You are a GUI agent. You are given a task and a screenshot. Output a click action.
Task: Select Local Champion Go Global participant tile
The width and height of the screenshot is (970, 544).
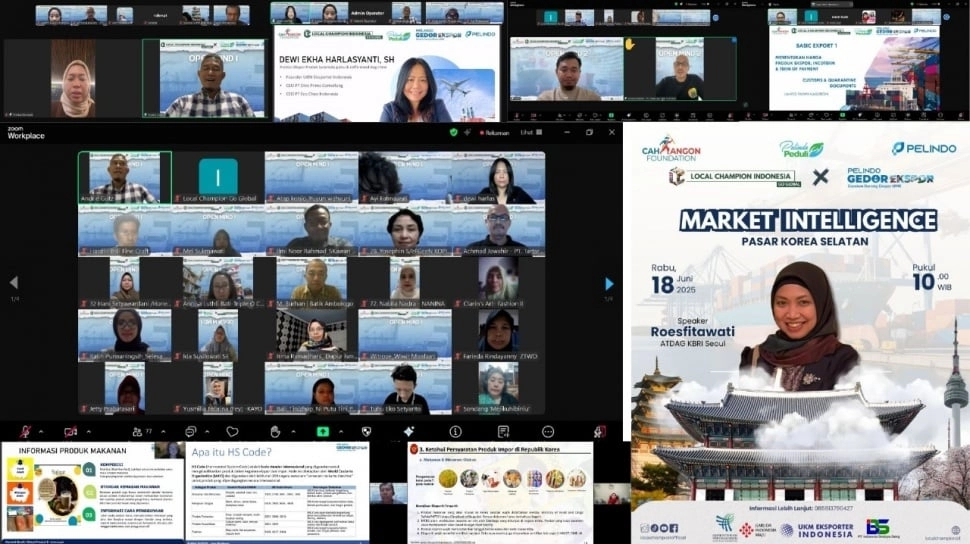(x=218, y=178)
